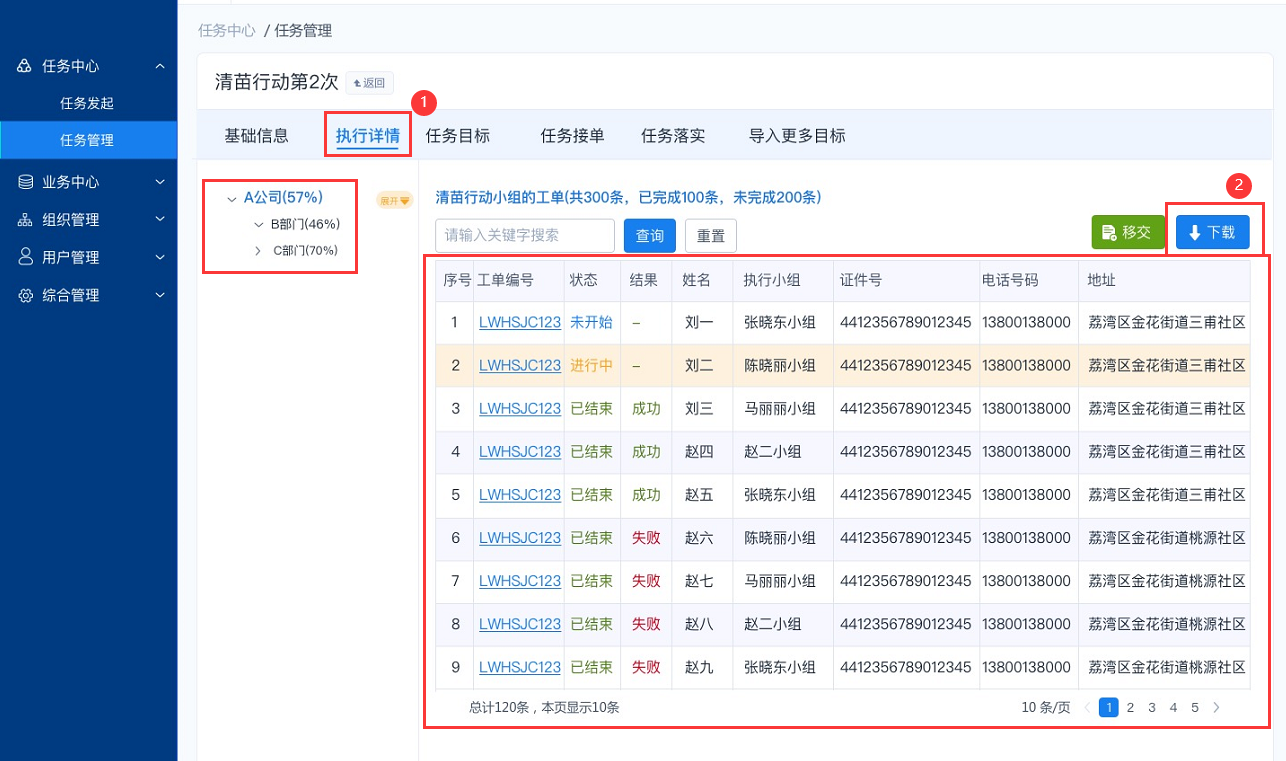Expand the 综合管理 menu chevron
Screen dimensions: 1286x761
pos(160,296)
